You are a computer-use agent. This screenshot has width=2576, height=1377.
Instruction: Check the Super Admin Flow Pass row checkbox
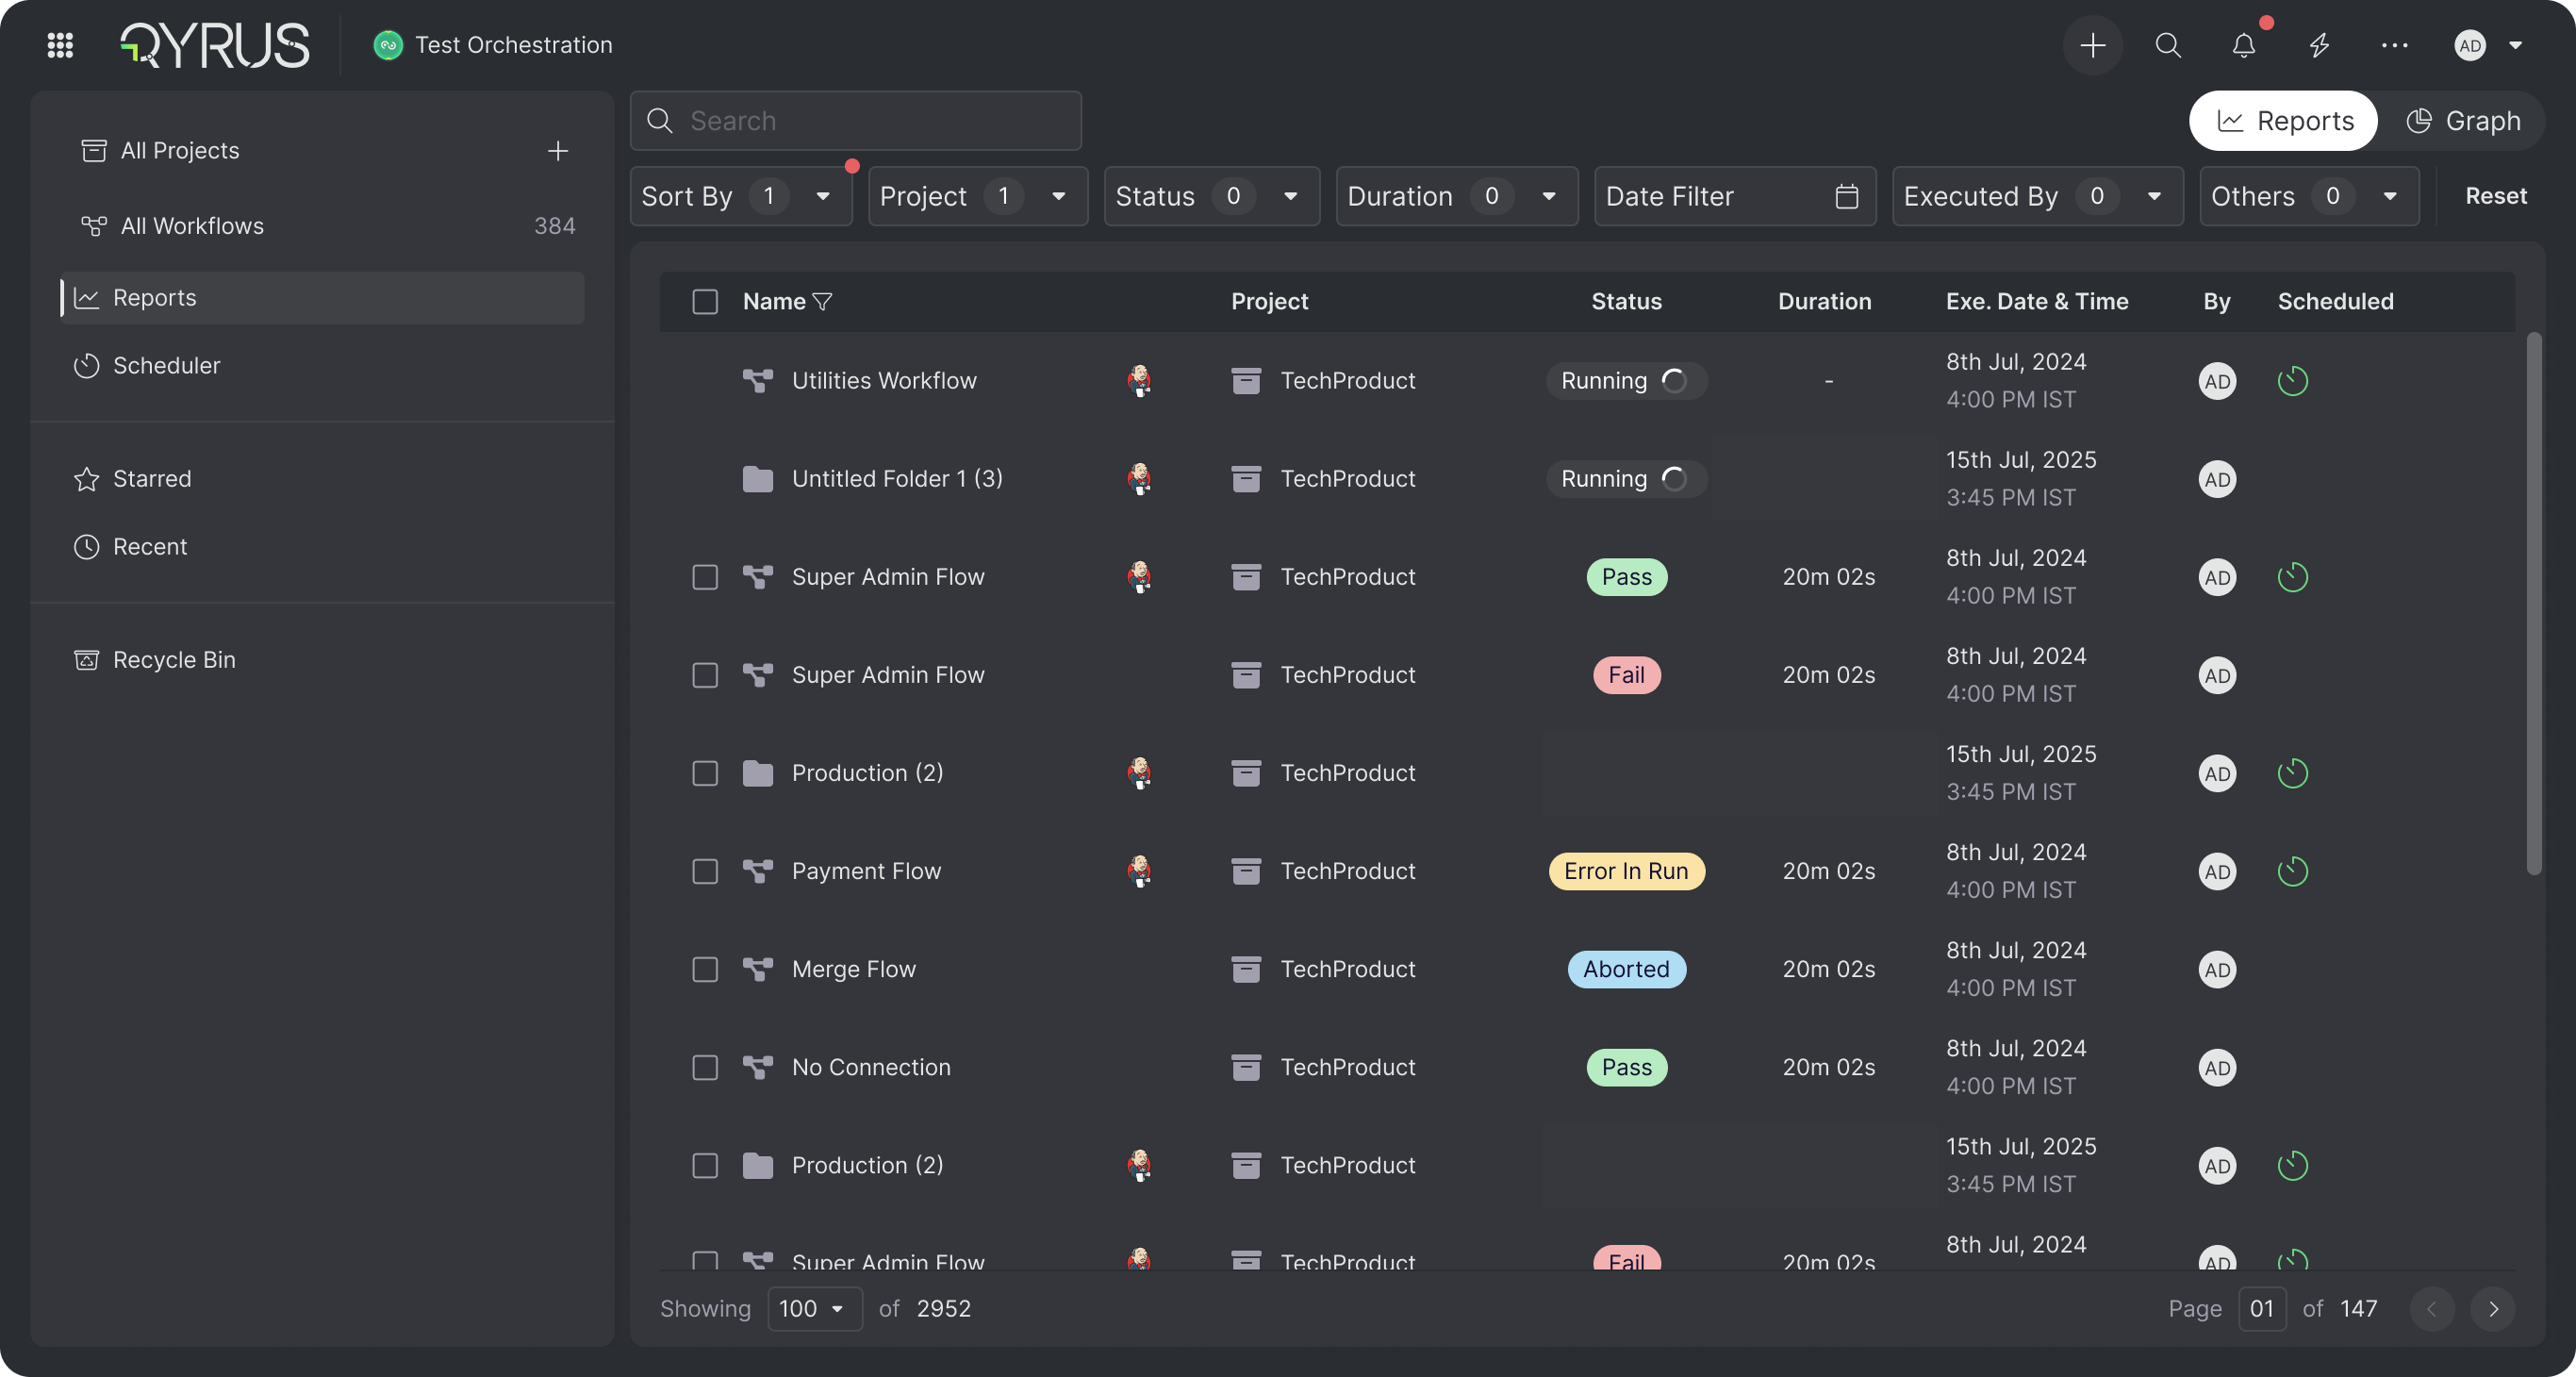(x=705, y=577)
